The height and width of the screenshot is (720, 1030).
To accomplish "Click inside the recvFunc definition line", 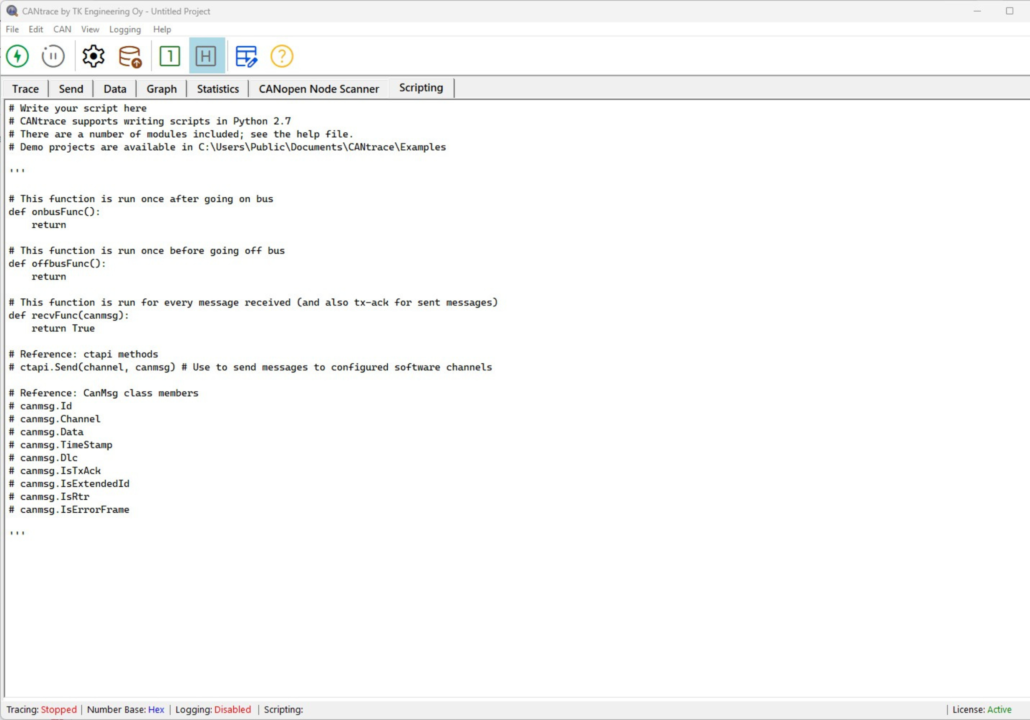I will (69, 315).
